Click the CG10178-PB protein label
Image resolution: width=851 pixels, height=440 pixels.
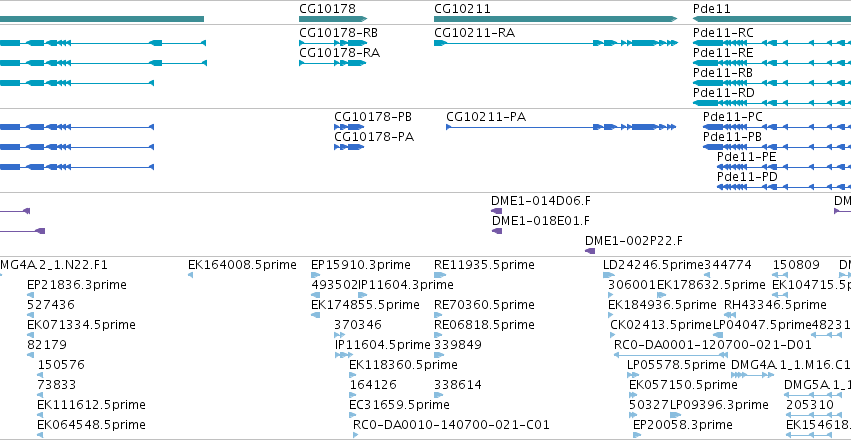[x=373, y=117]
